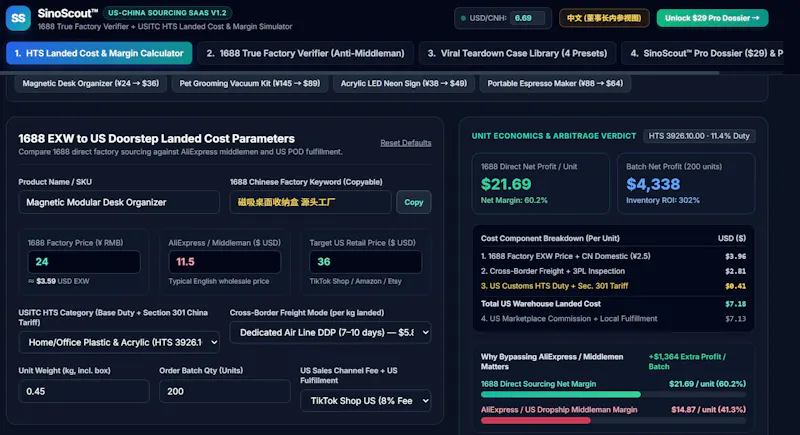This screenshot has width=800, height=435.
Task: Click the Net Margin: 60.2% text
Action: 514,200
